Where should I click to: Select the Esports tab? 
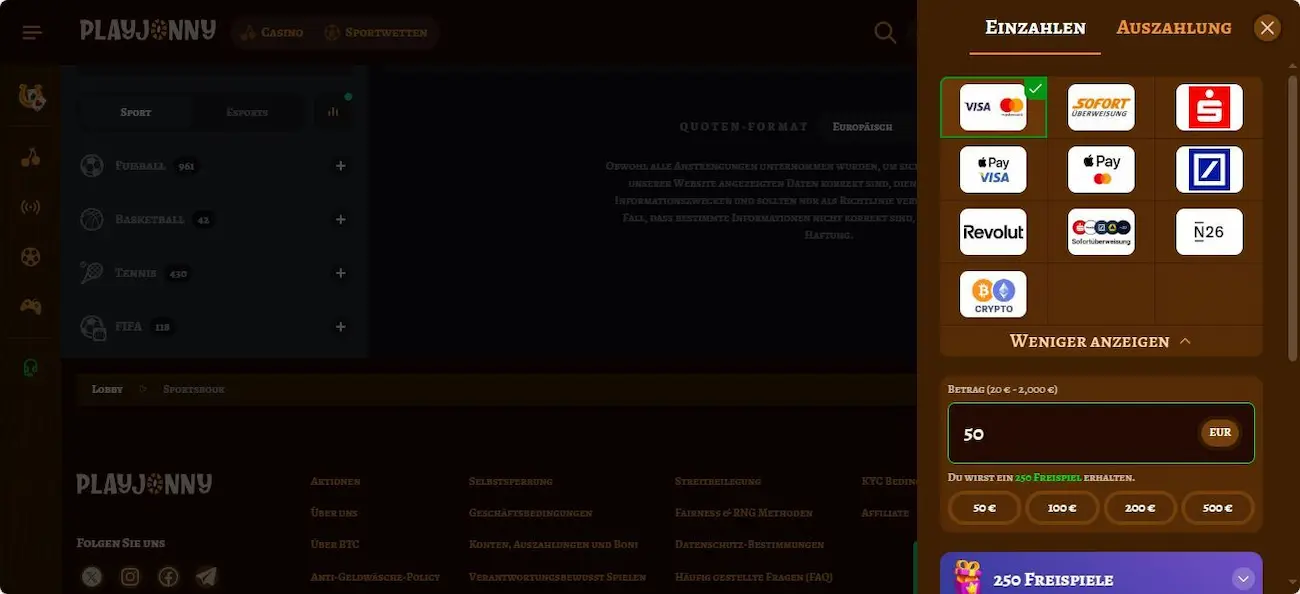click(247, 112)
